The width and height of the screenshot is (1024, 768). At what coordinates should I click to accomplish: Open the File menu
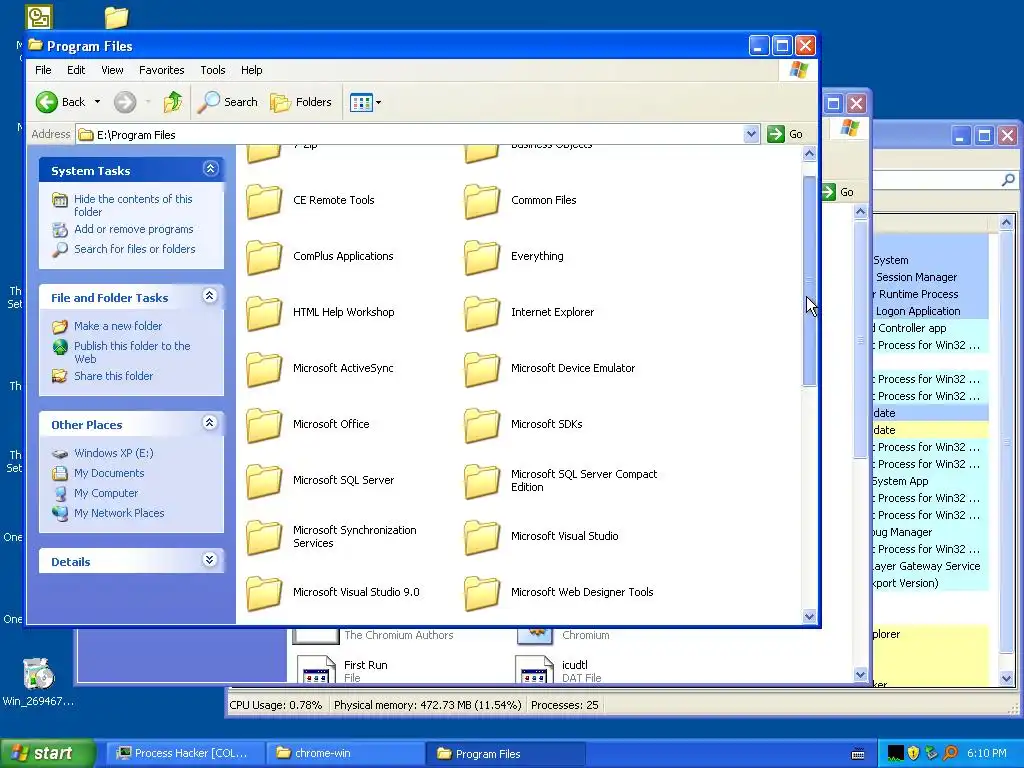pyautogui.click(x=43, y=70)
